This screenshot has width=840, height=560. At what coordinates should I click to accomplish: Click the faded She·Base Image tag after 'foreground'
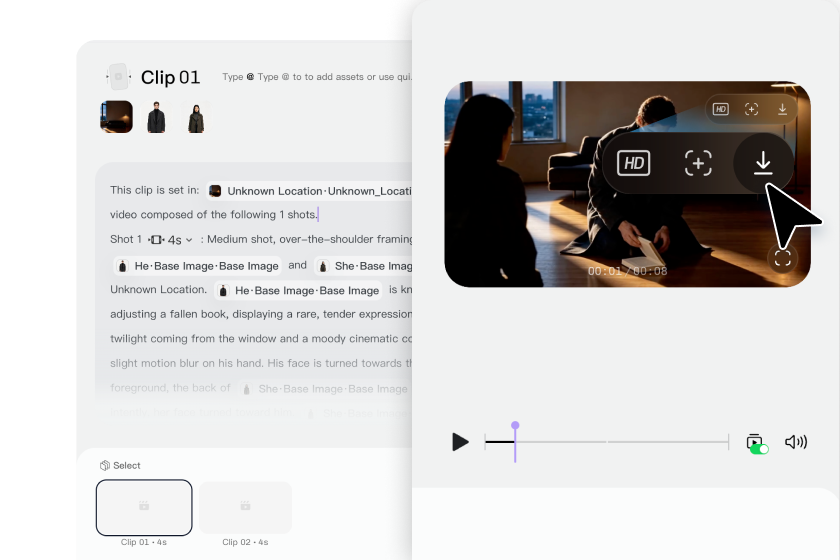click(x=324, y=389)
